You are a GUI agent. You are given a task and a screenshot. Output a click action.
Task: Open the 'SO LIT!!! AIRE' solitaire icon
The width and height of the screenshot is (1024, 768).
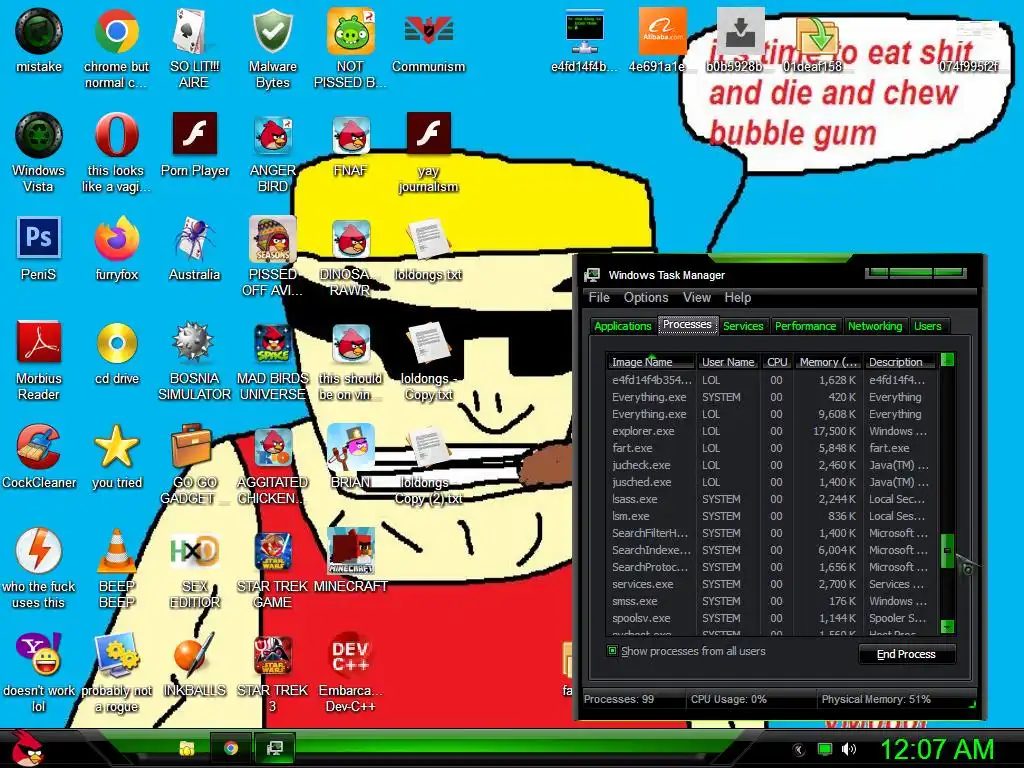[194, 48]
